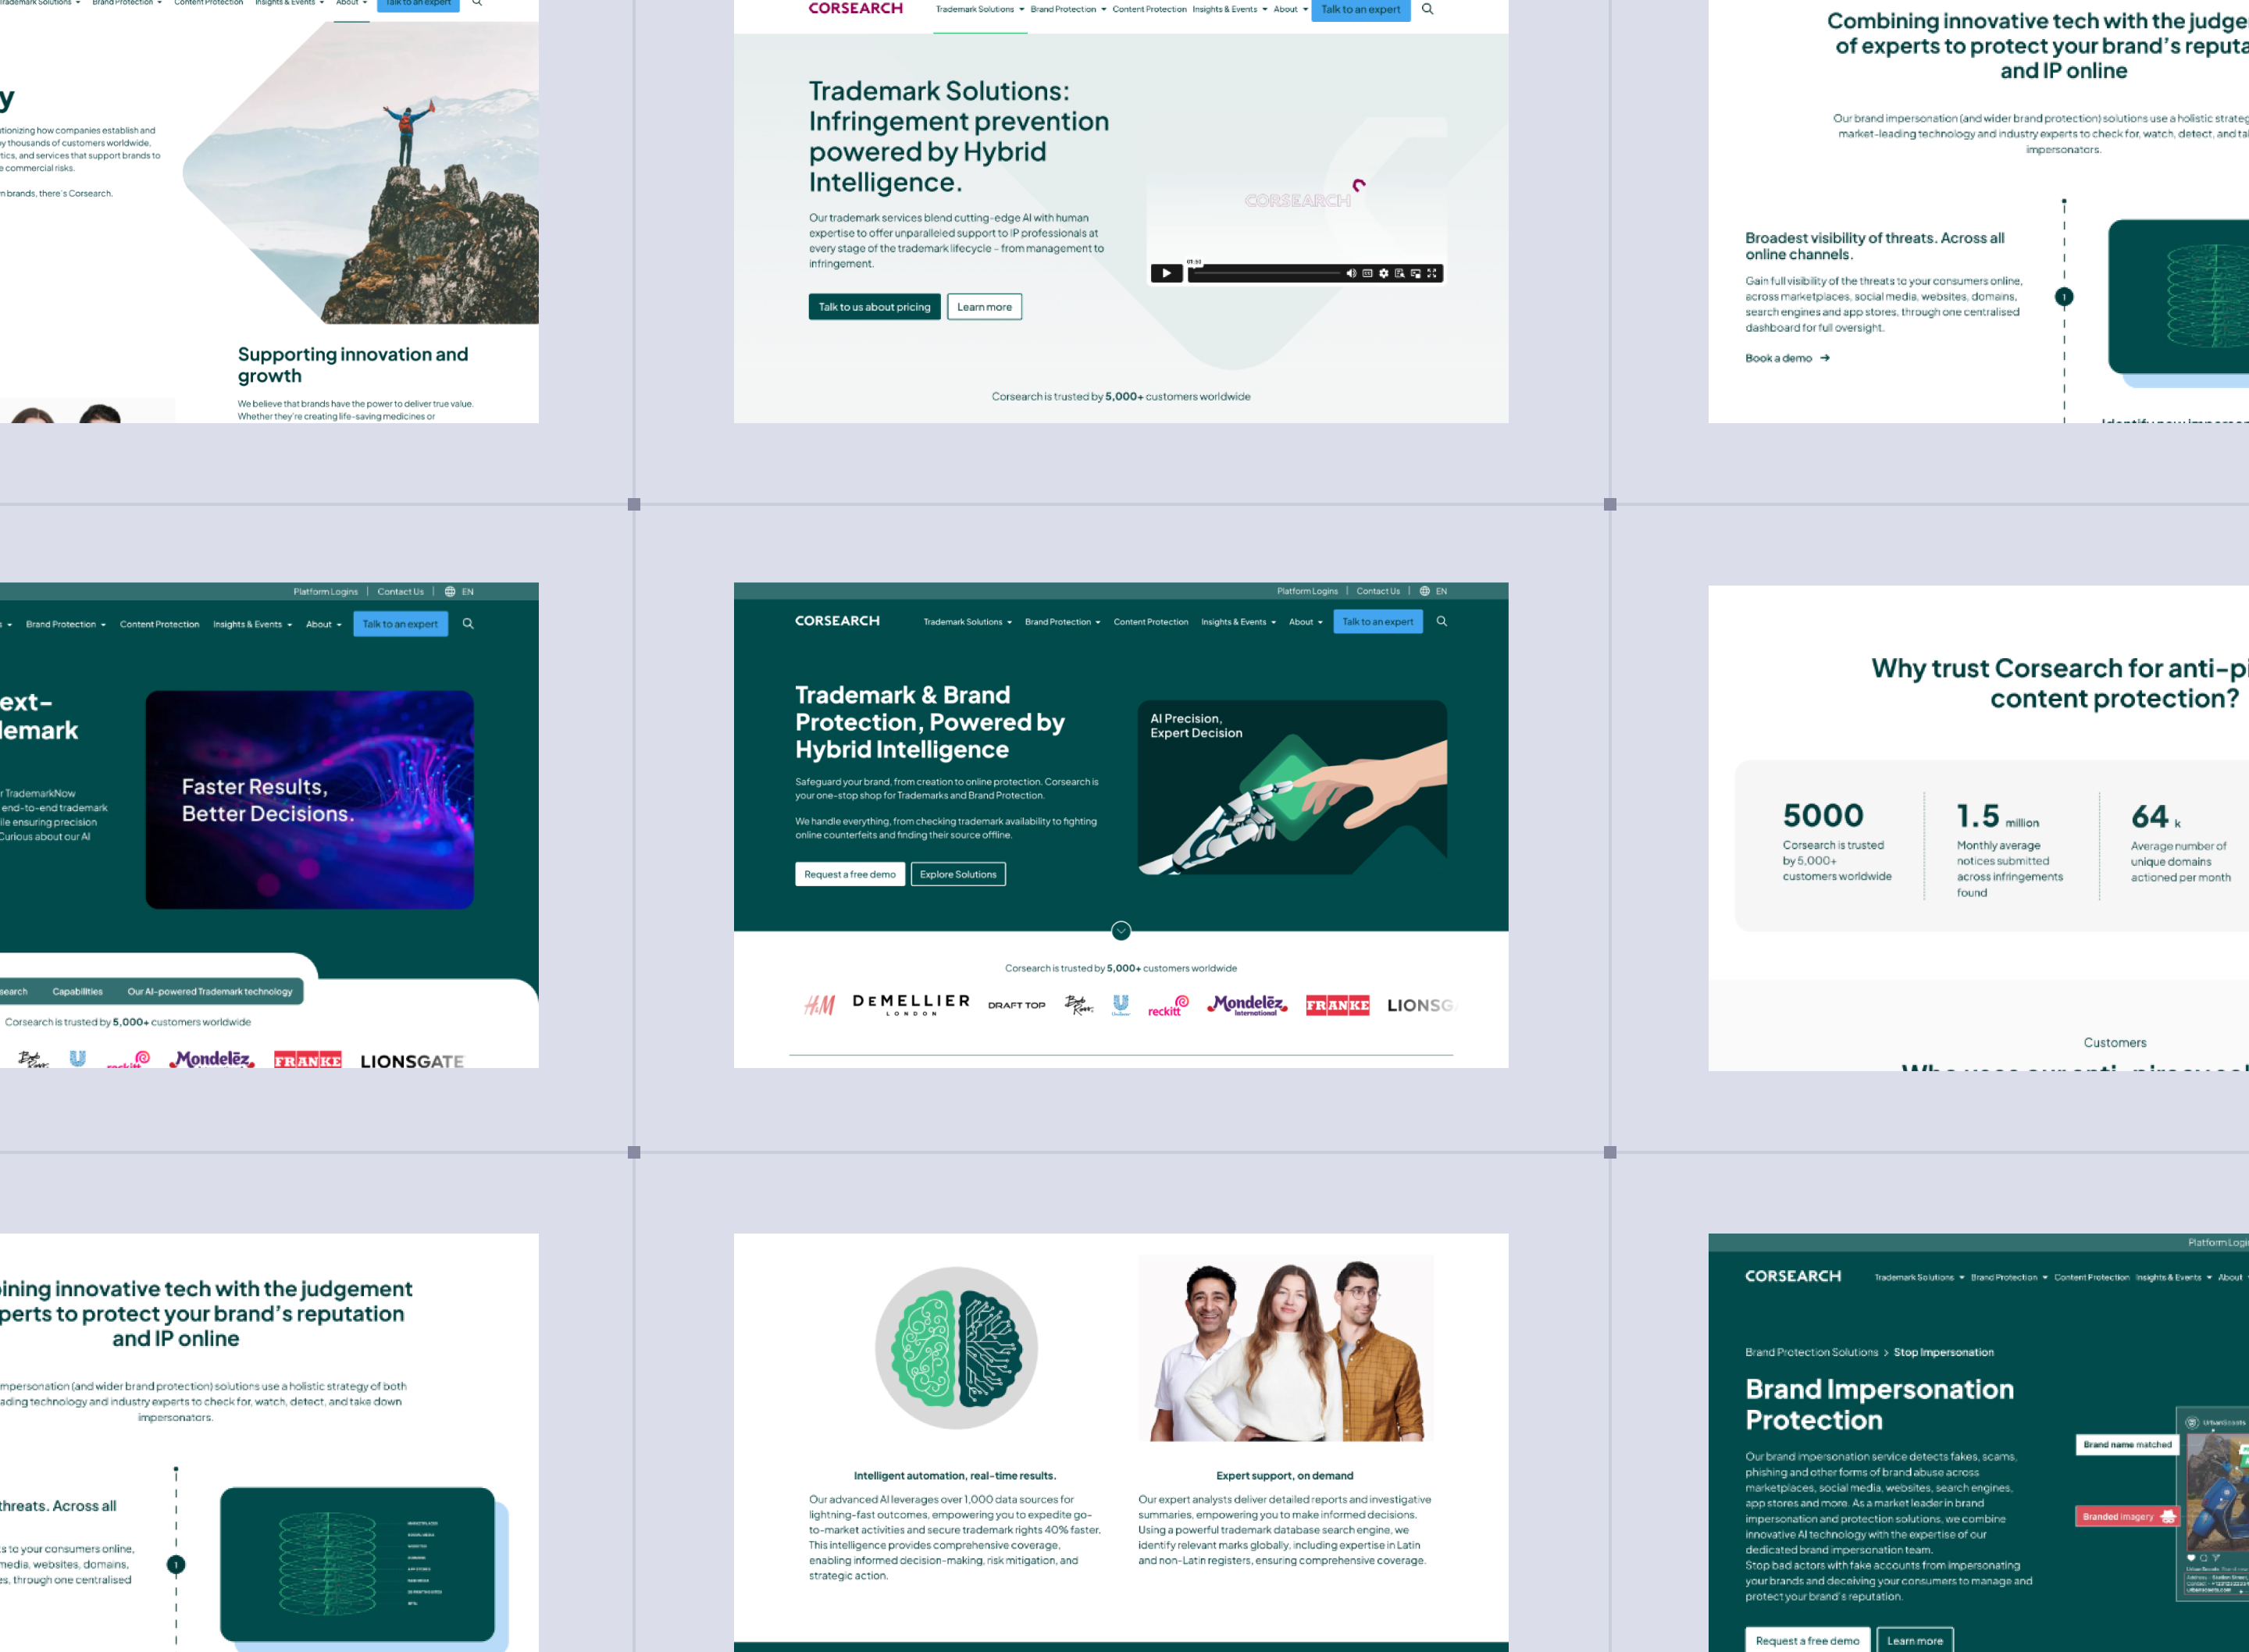
Task: Click Talk to us about pricing
Action: click(x=873, y=307)
